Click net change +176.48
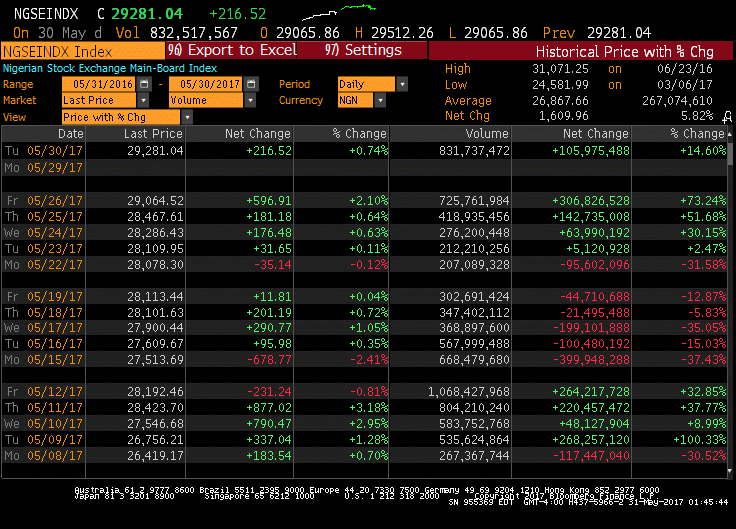This screenshot has width=736, height=529. 269,233
